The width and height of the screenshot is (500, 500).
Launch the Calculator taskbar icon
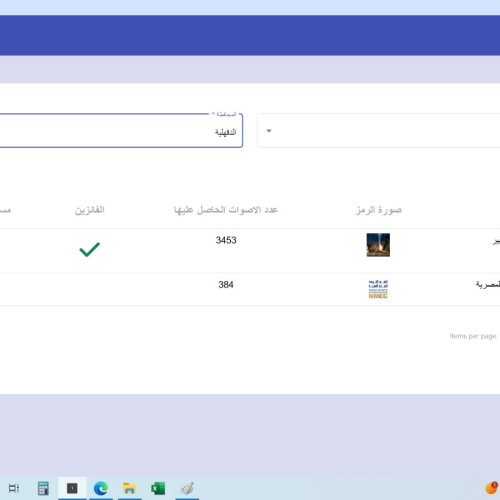point(43,488)
